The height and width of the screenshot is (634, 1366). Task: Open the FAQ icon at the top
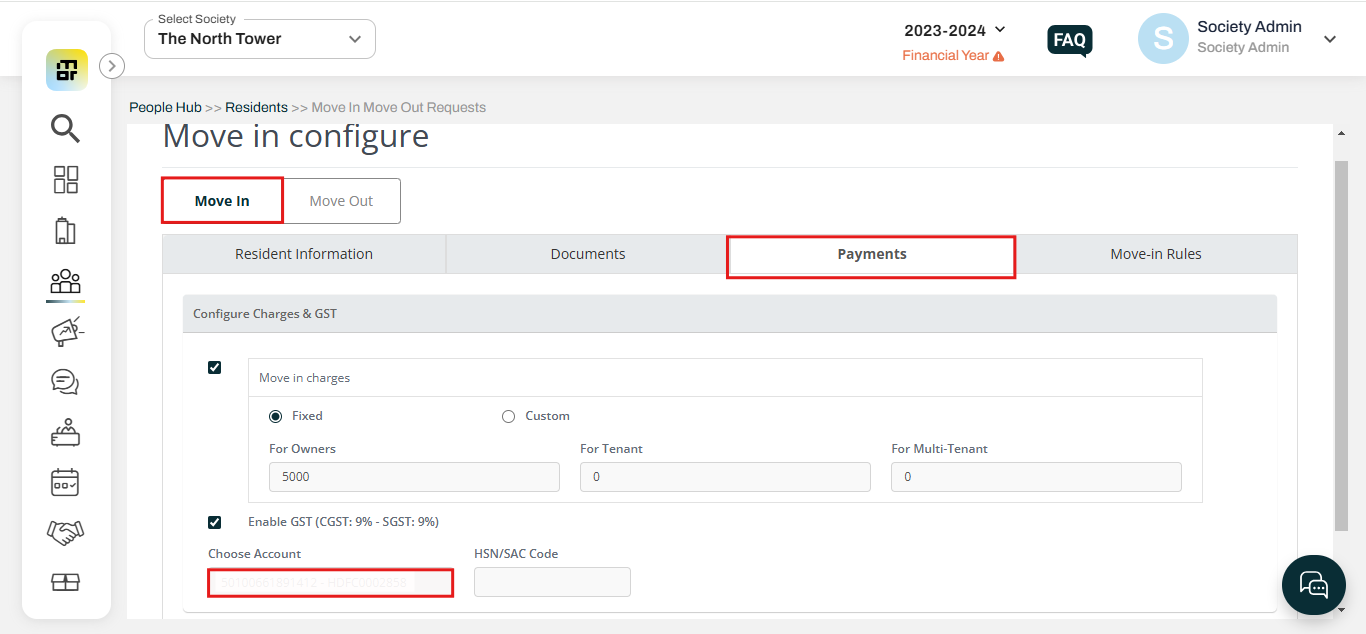(x=1069, y=40)
